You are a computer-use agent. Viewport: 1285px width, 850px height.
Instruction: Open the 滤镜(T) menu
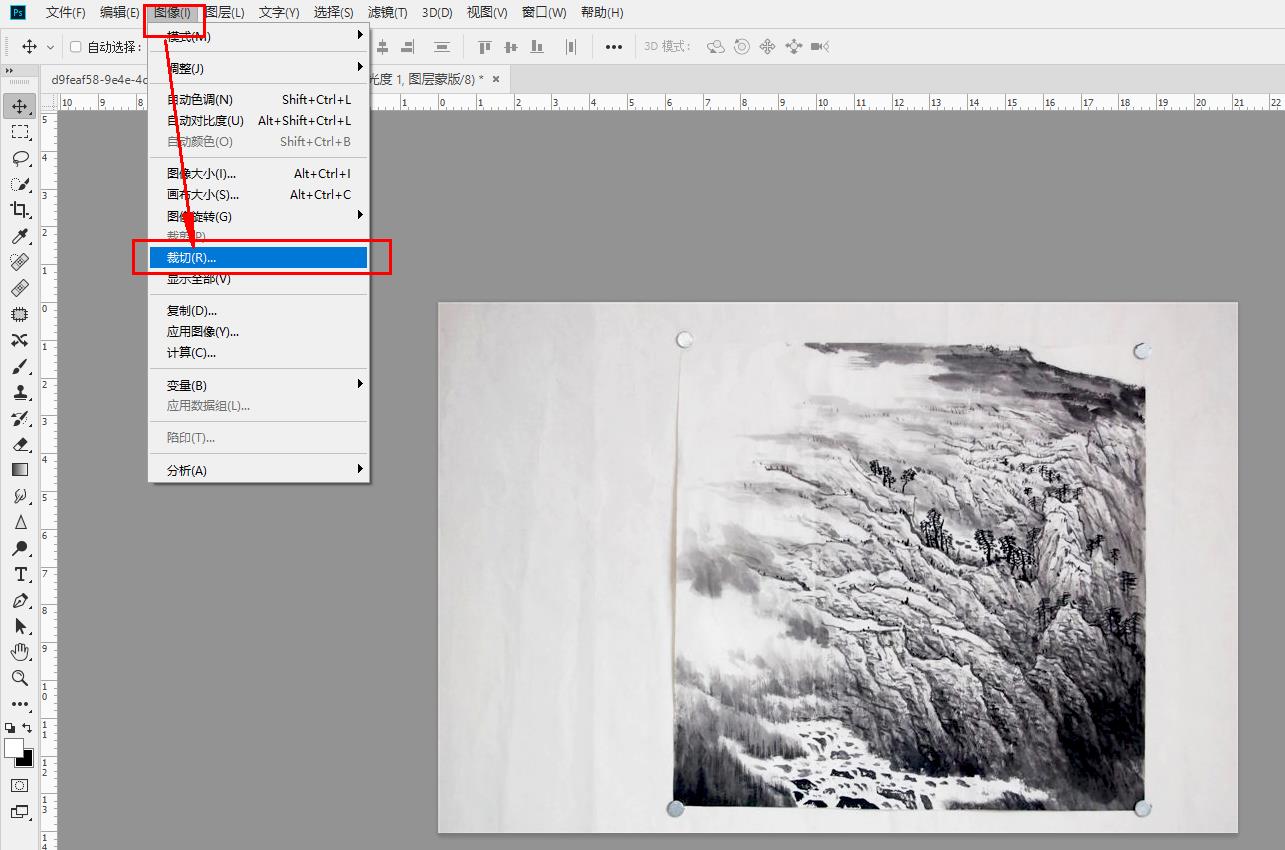(x=387, y=13)
